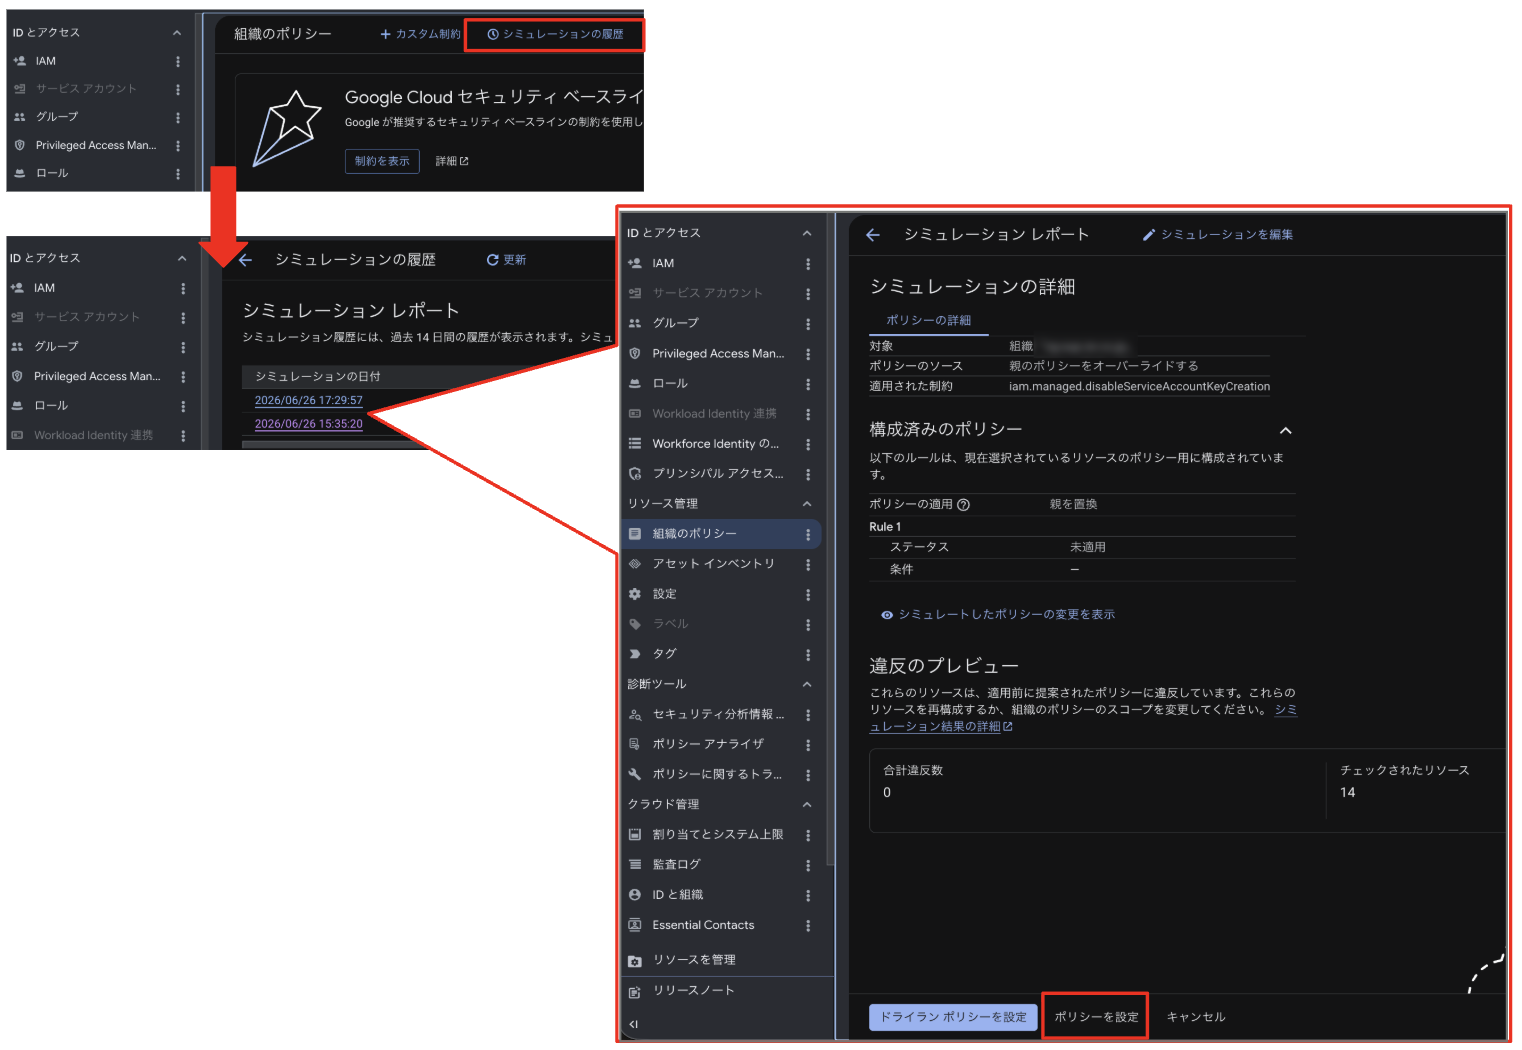This screenshot has width=1522, height=1050.
Task: Click the ドライラン ポリシーを設定 button
Action: click(953, 1017)
